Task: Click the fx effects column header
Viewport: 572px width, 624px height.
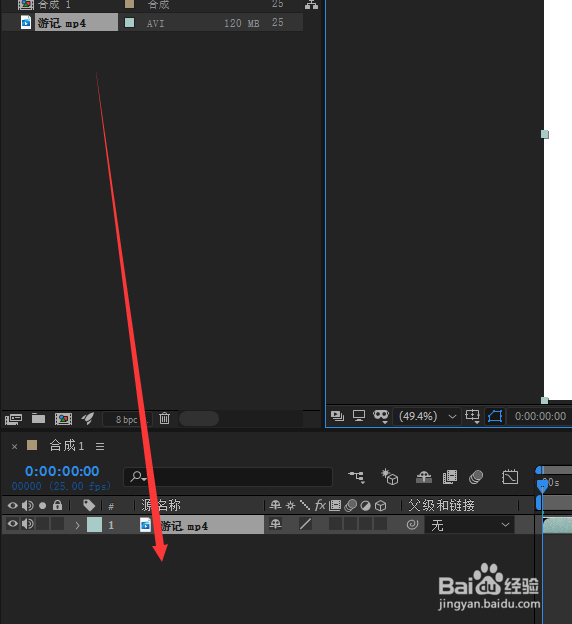Action: pyautogui.click(x=320, y=505)
